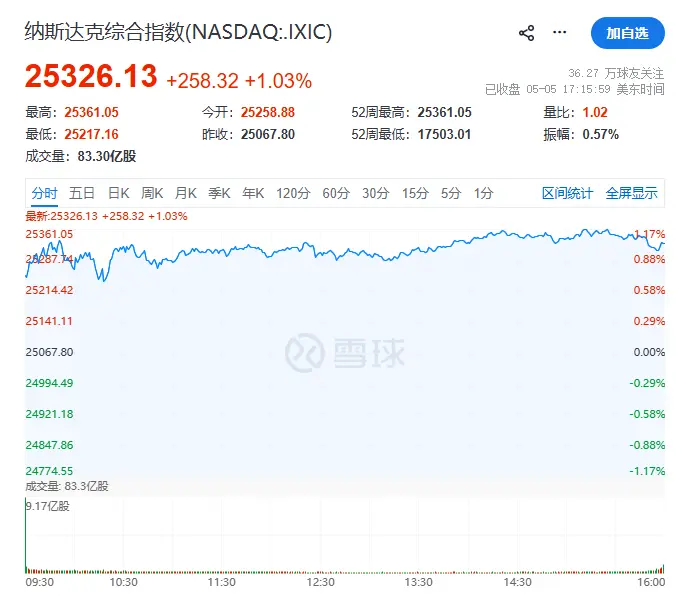Switch to 周K chart tab
Viewport: 683px width, 607px height.
coord(152,193)
